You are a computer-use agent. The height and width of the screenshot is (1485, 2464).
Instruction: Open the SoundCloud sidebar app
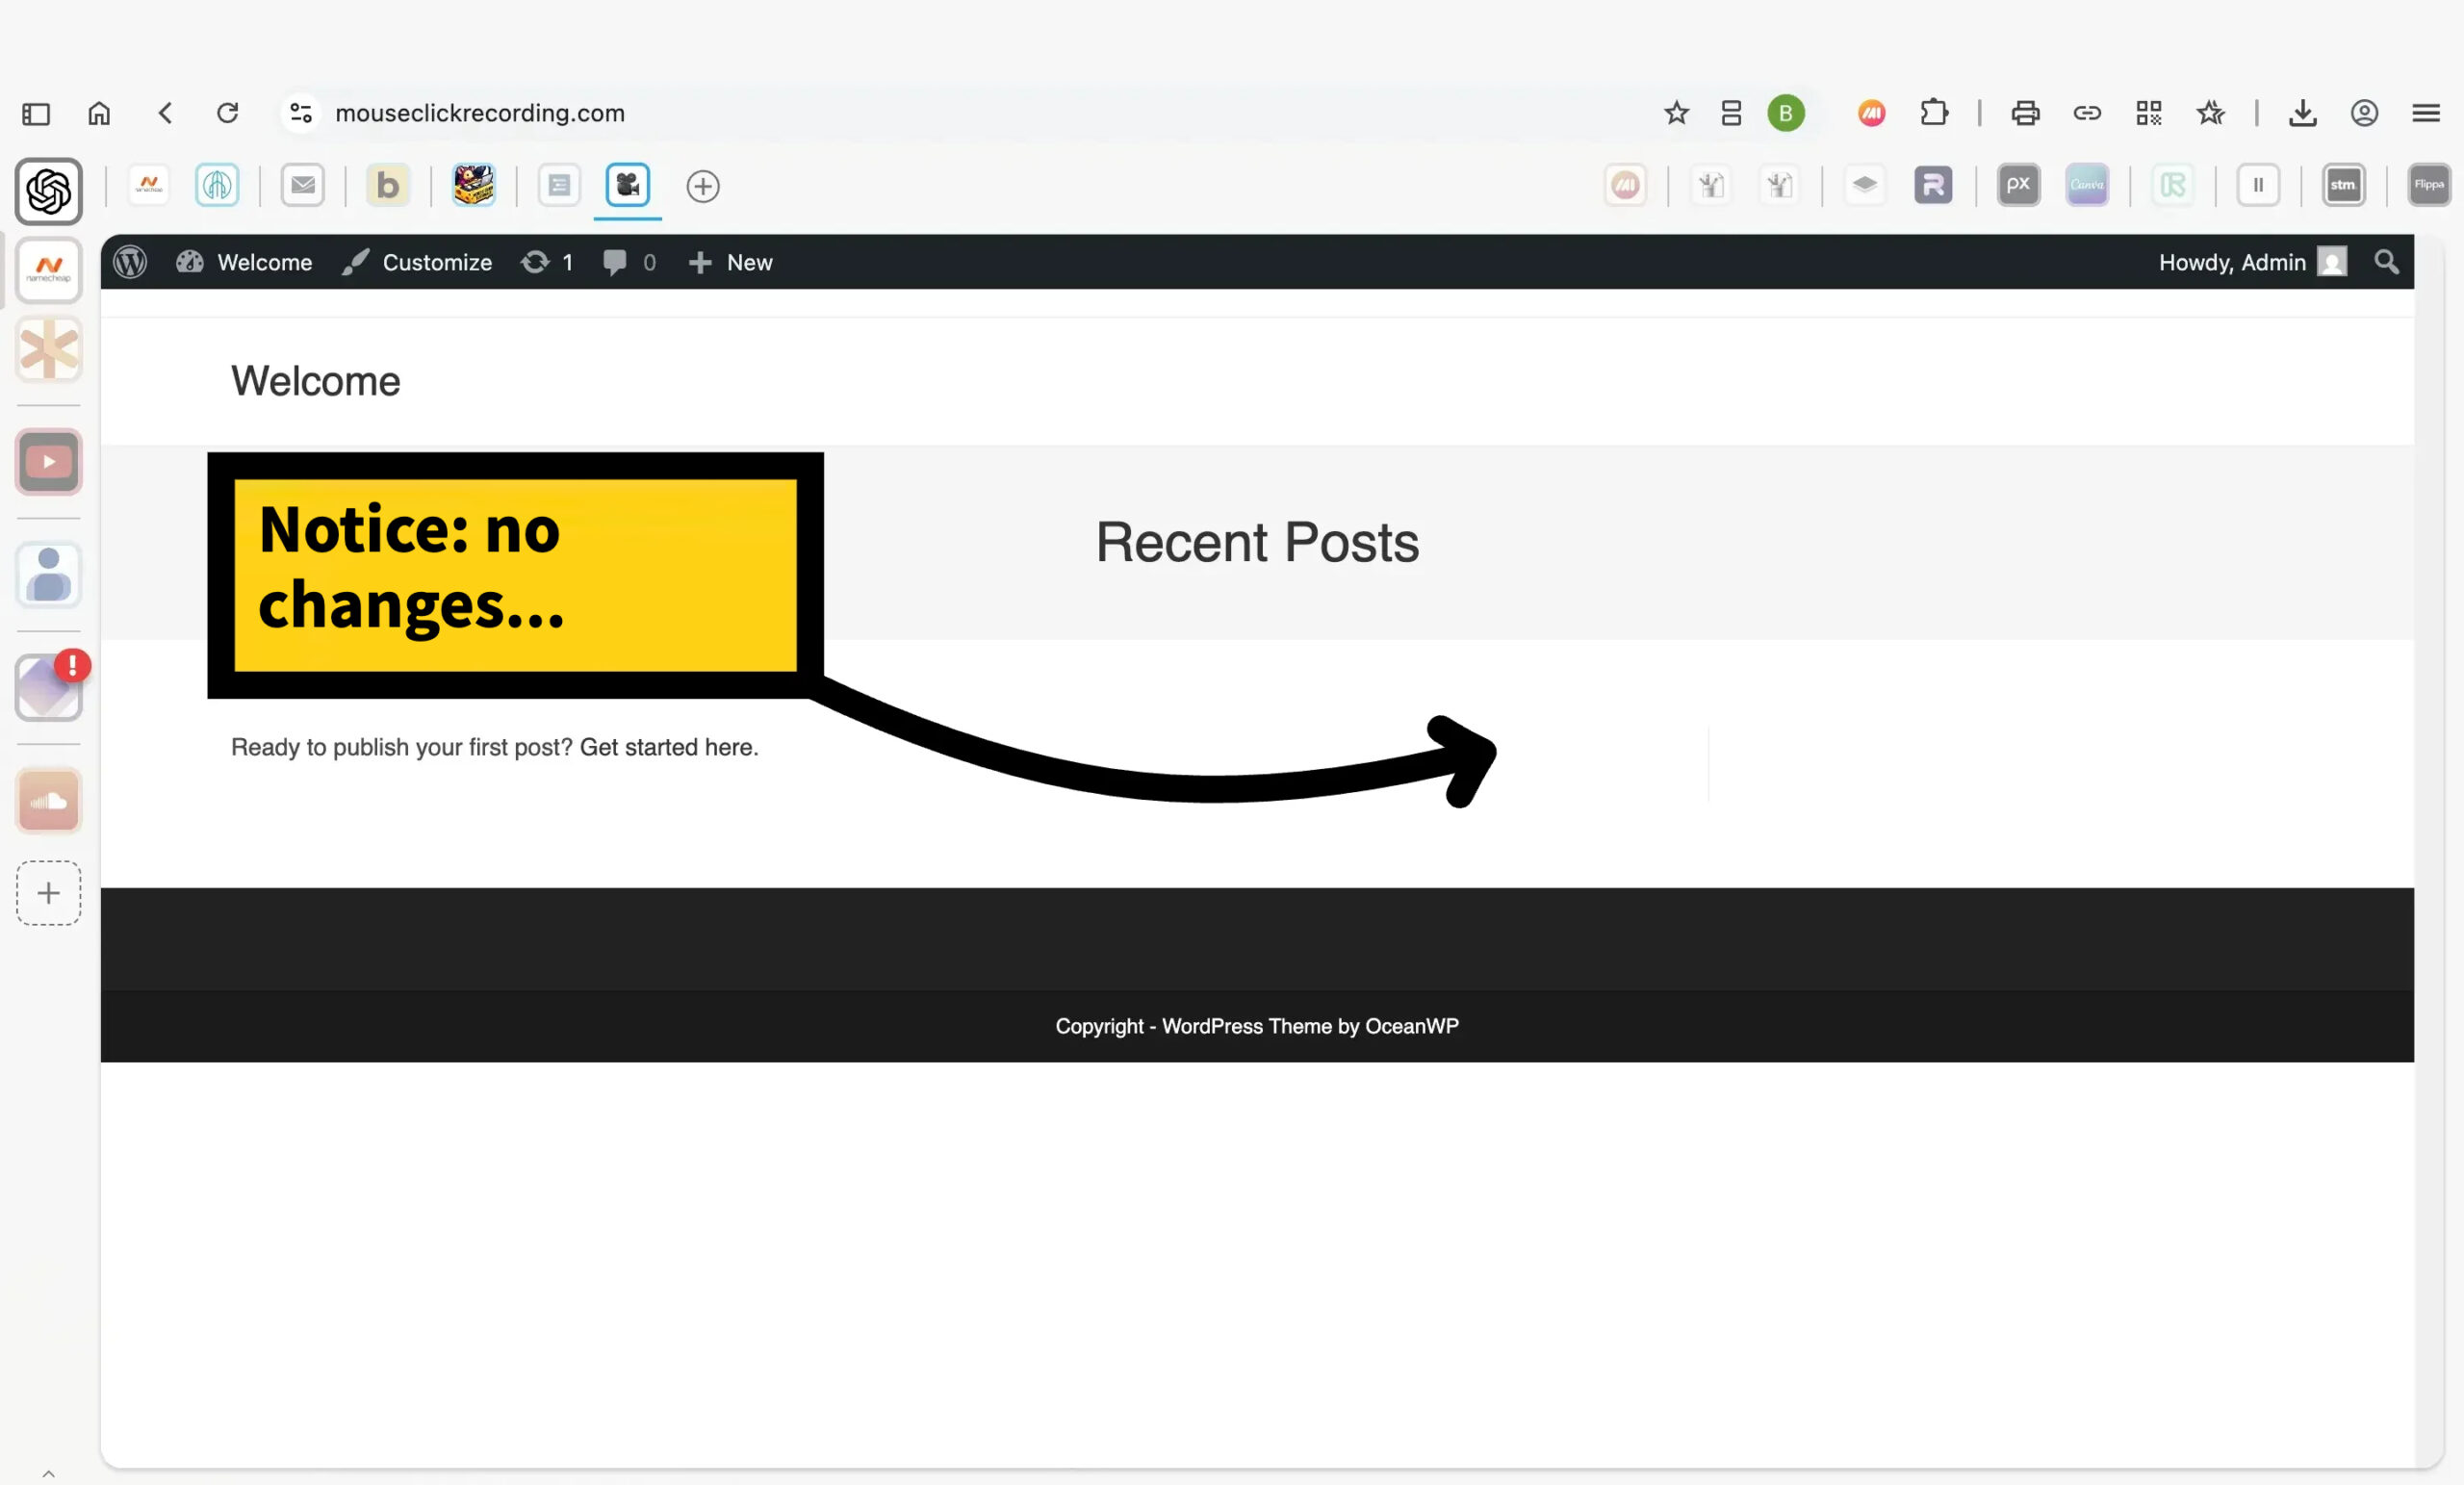(48, 801)
